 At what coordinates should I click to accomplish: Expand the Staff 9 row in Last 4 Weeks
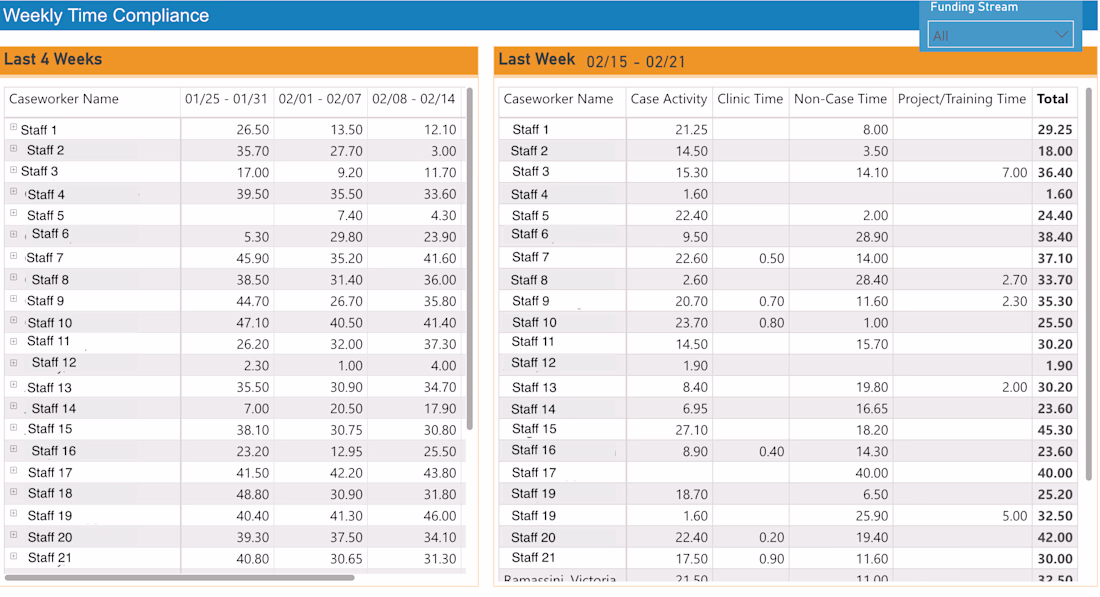[x=13, y=299]
